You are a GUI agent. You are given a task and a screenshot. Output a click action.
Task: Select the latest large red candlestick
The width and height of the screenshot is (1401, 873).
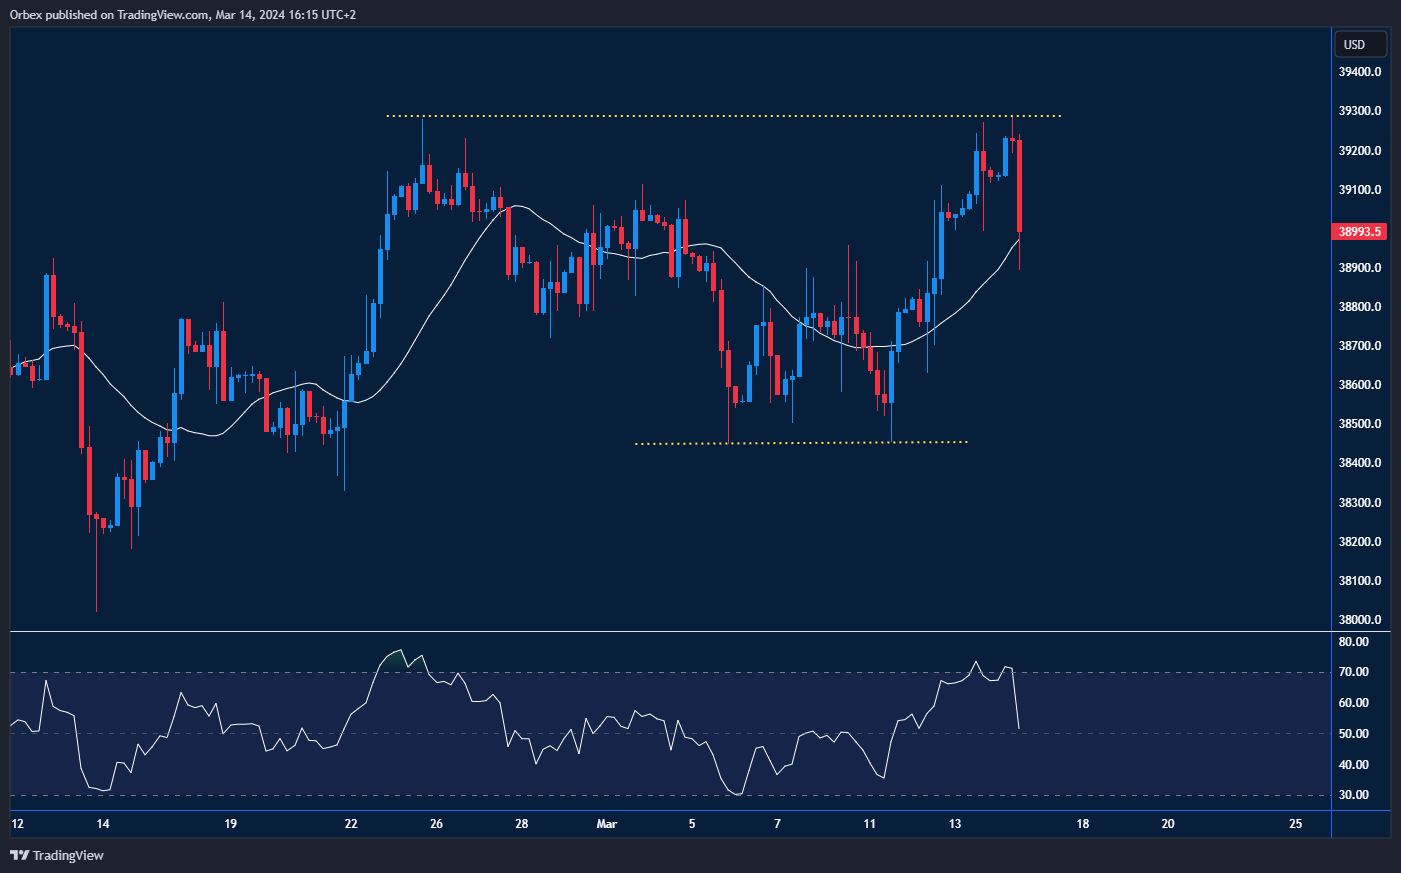coord(1019,186)
